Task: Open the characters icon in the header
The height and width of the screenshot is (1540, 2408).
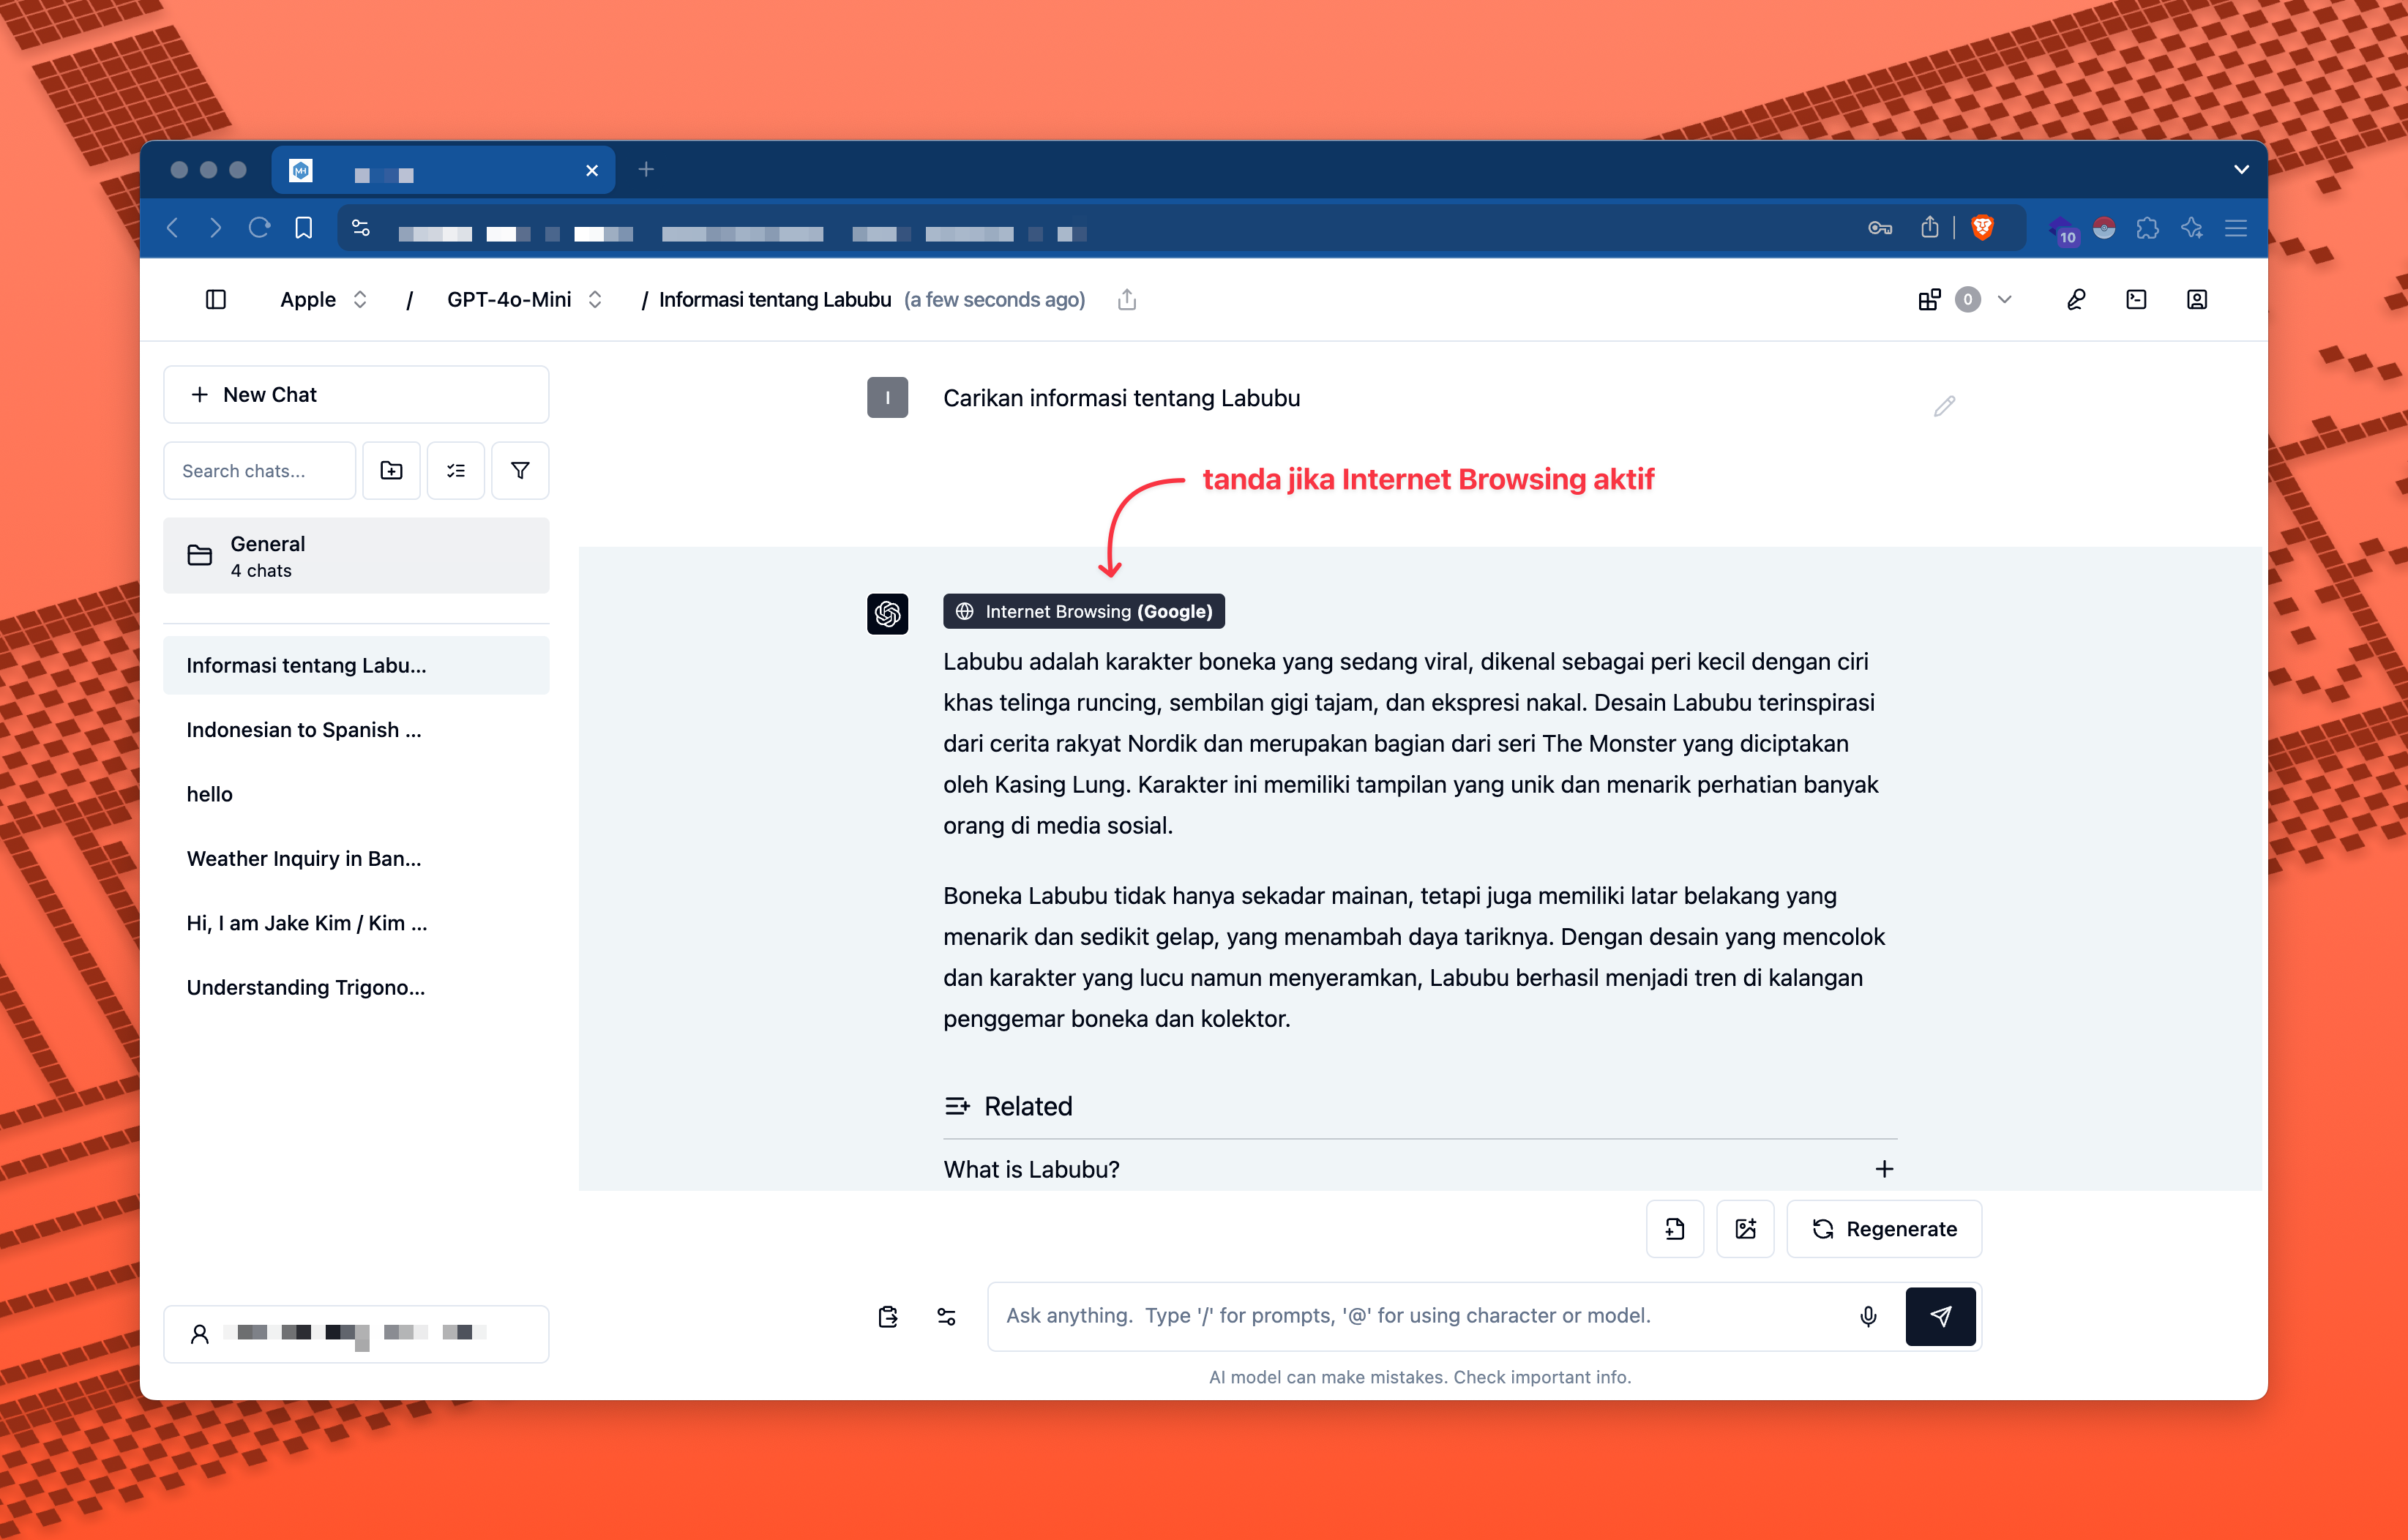Action: pos(2196,299)
